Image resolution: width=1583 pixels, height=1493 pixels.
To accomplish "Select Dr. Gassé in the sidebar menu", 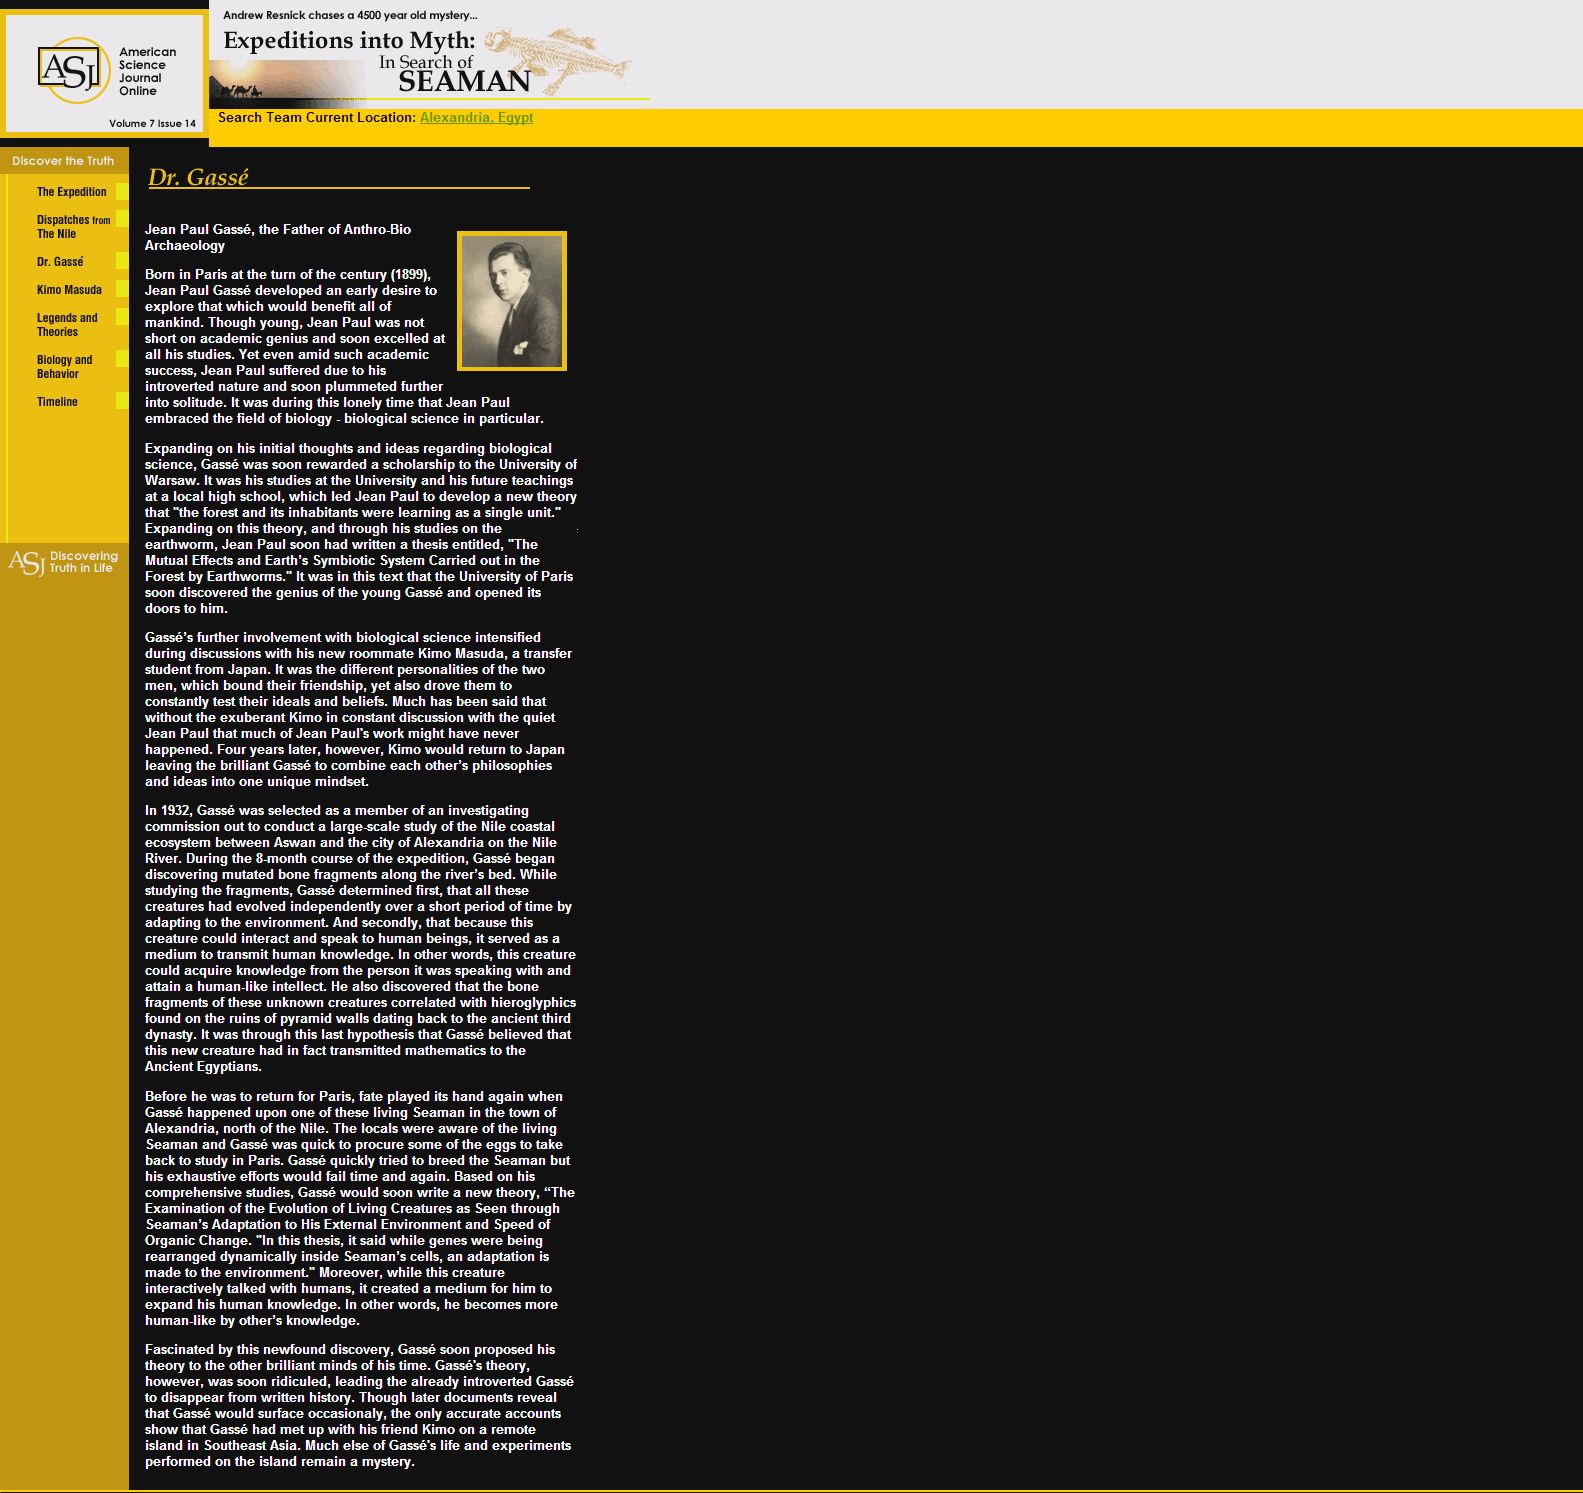I will 60,262.
